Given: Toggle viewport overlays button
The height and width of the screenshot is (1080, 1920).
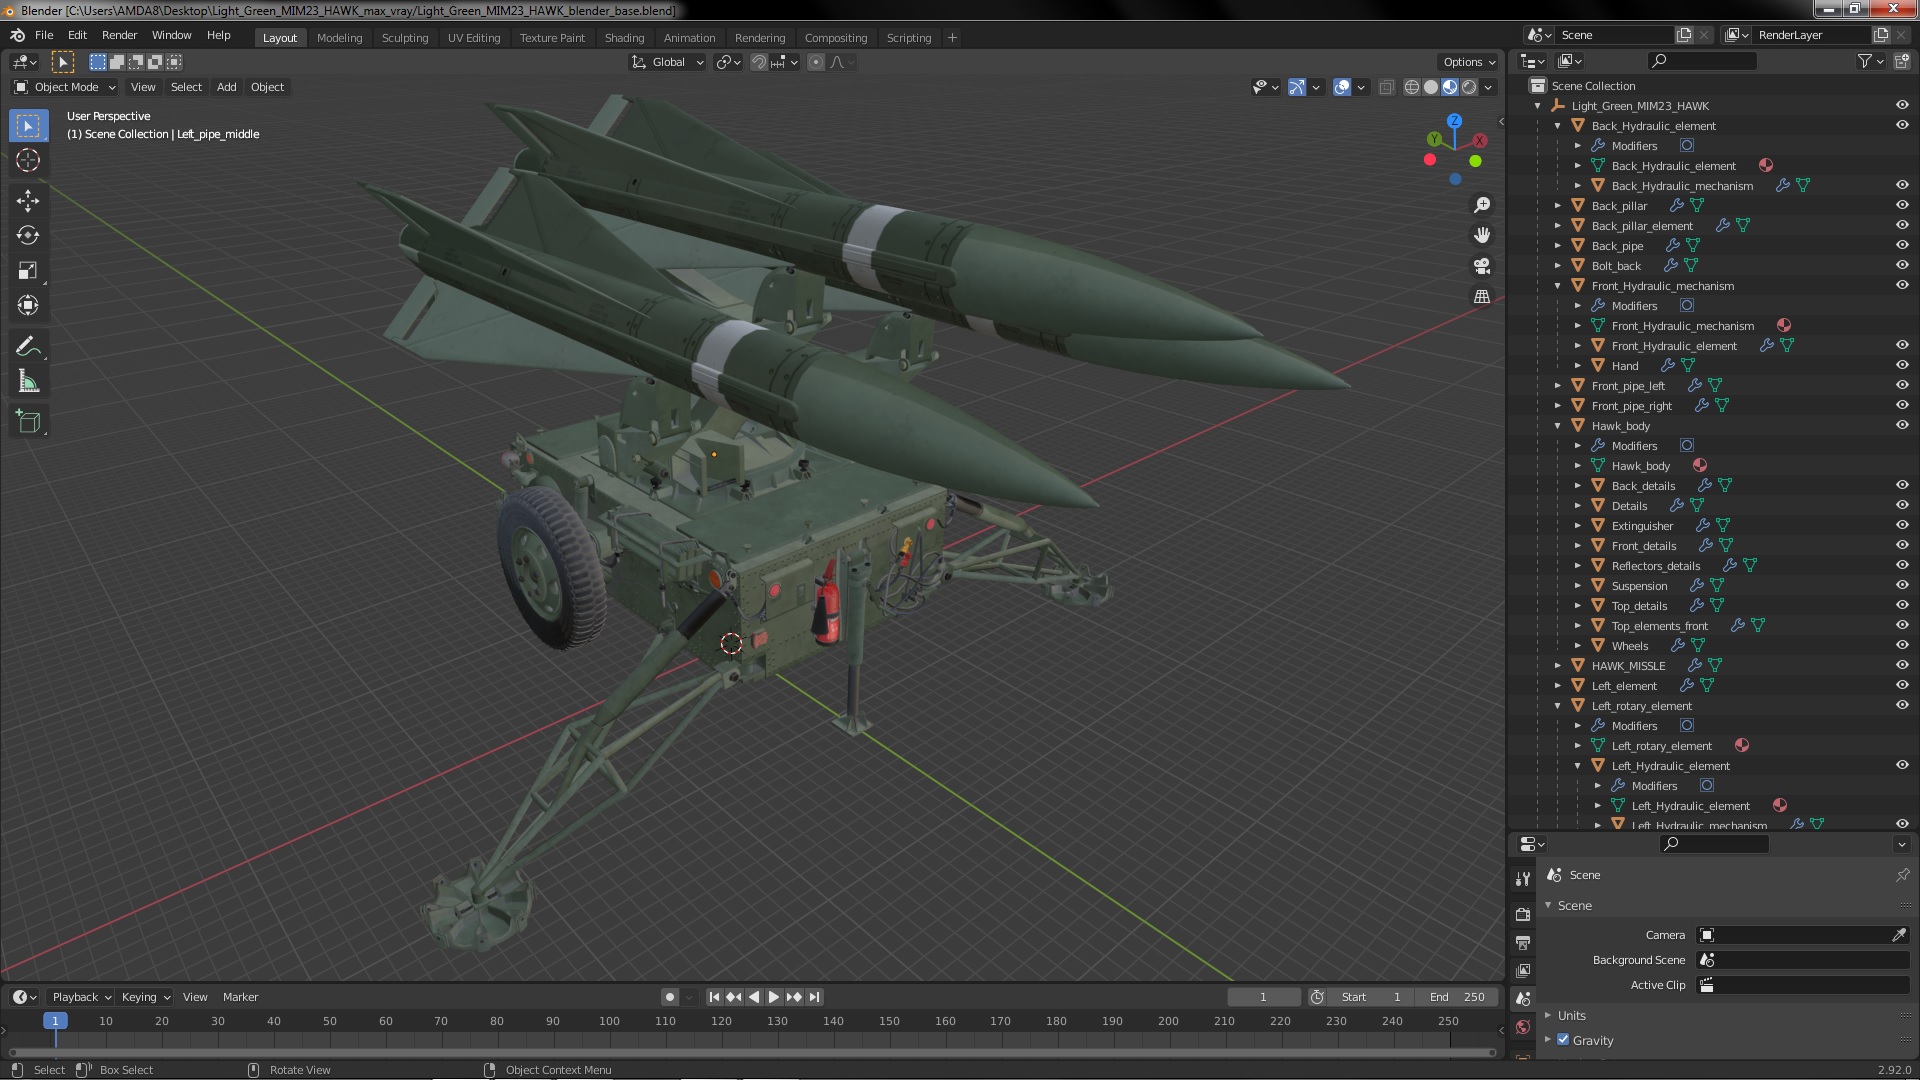Looking at the screenshot, I should [1342, 87].
